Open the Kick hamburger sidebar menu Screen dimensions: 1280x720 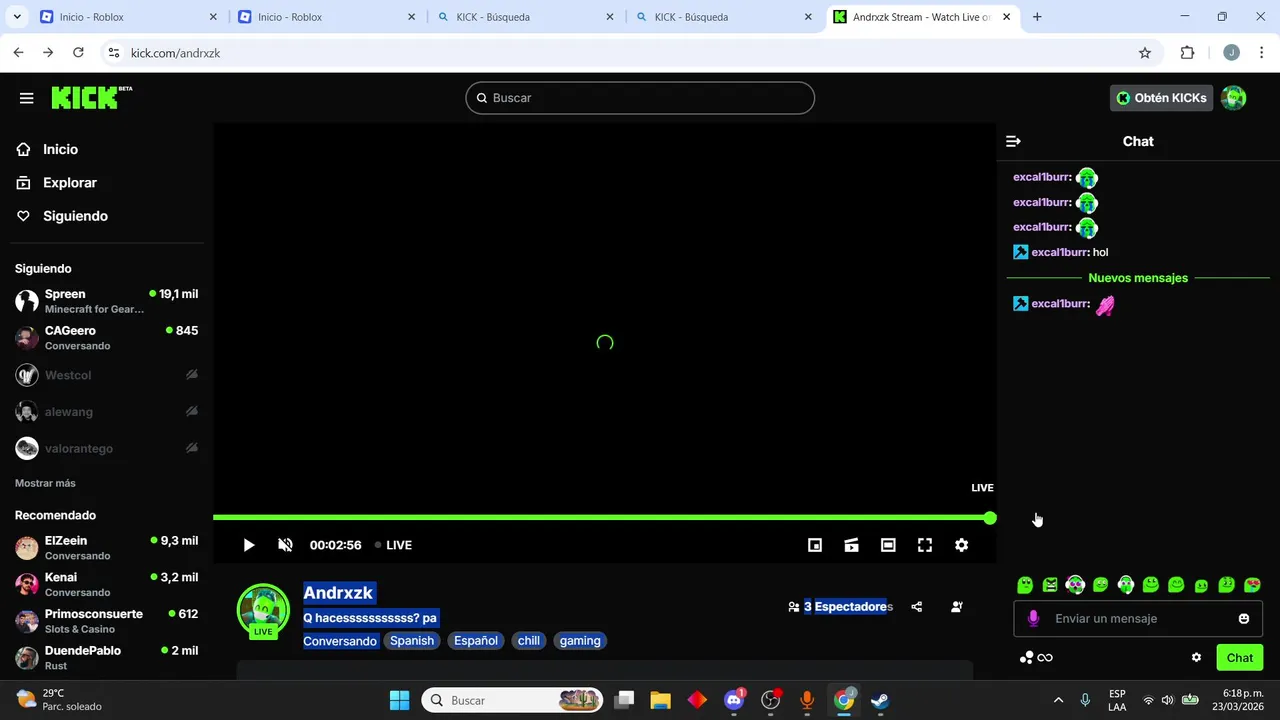pyautogui.click(x=26, y=98)
